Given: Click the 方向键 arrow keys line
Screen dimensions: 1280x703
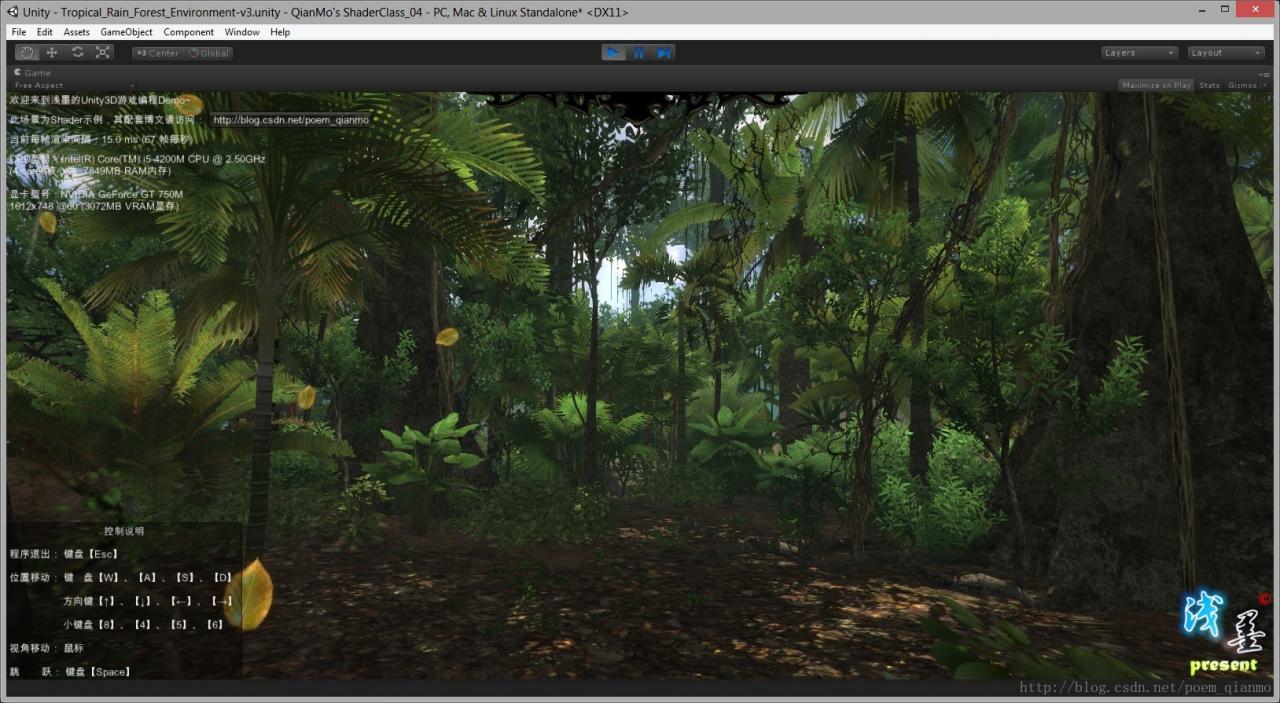Looking at the screenshot, I should [x=148, y=601].
